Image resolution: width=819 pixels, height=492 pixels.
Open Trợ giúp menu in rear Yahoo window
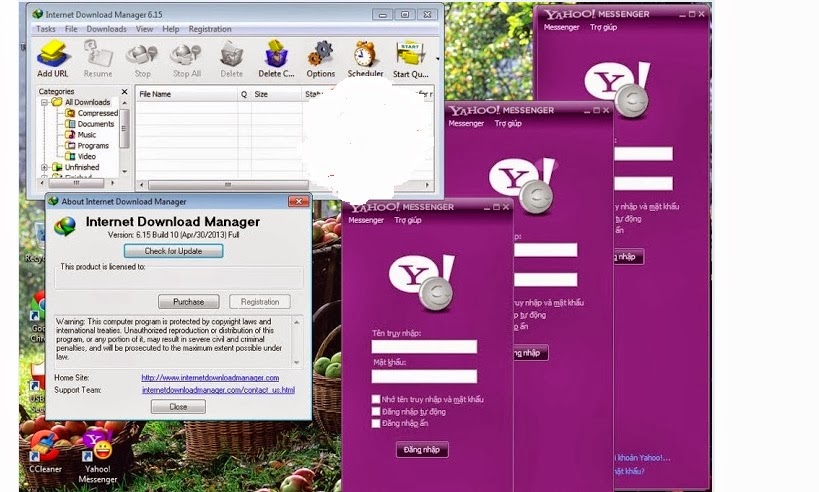603,27
